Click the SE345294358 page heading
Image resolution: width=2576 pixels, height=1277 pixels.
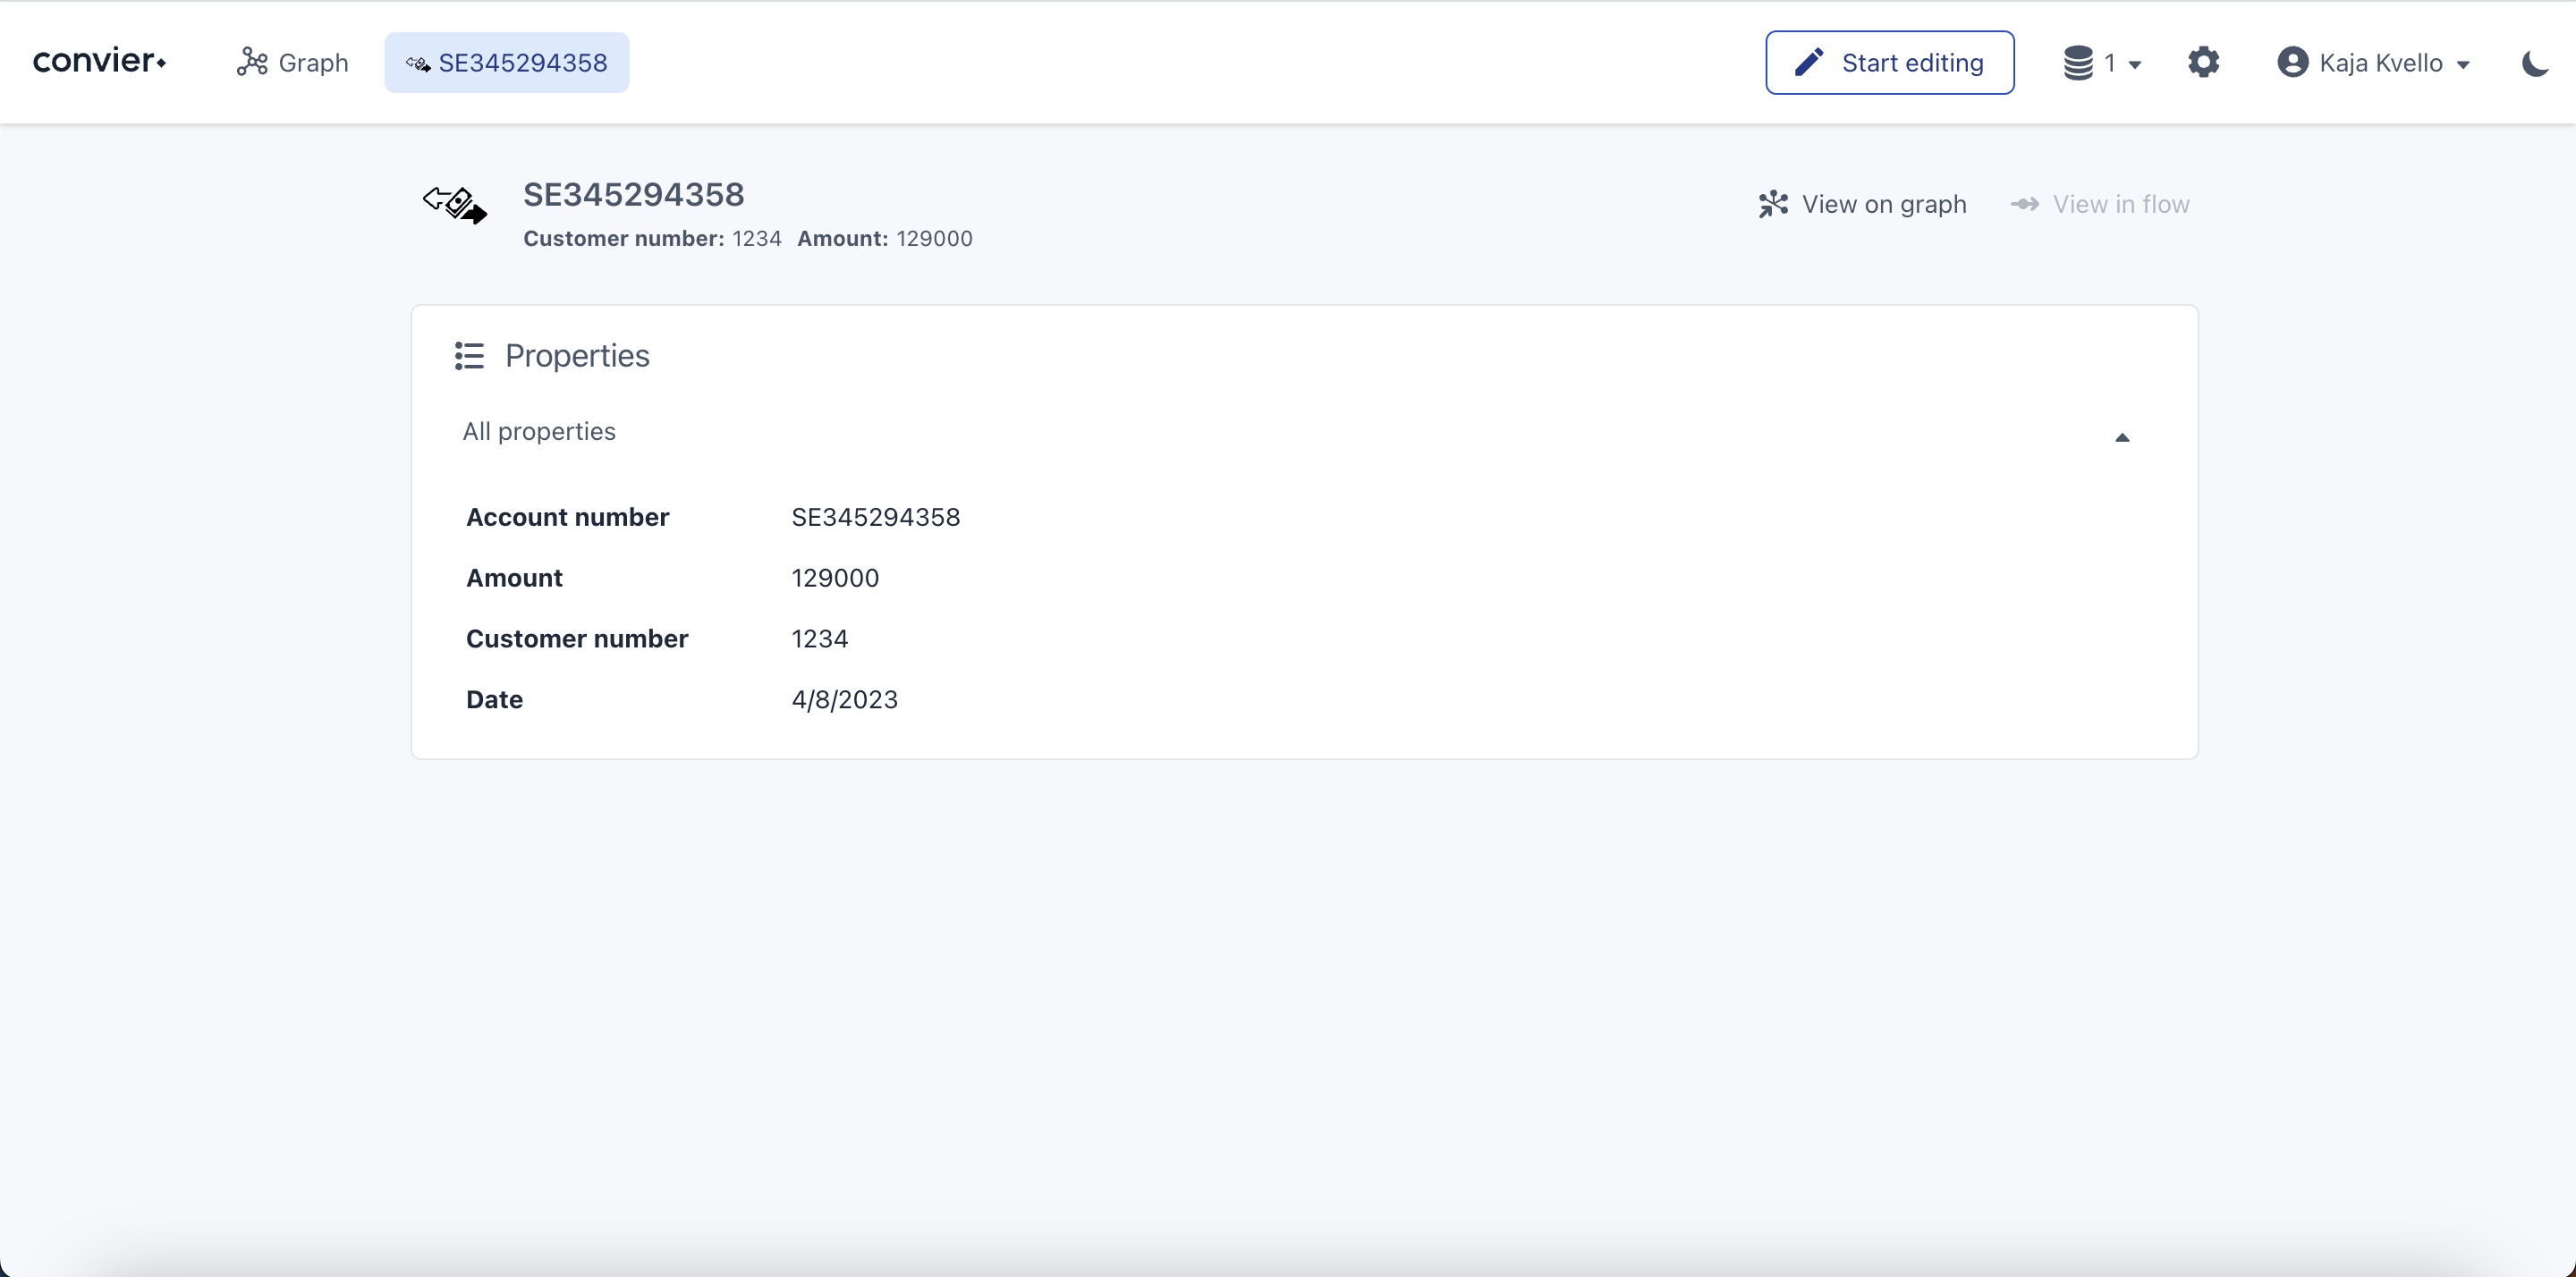[x=633, y=194]
